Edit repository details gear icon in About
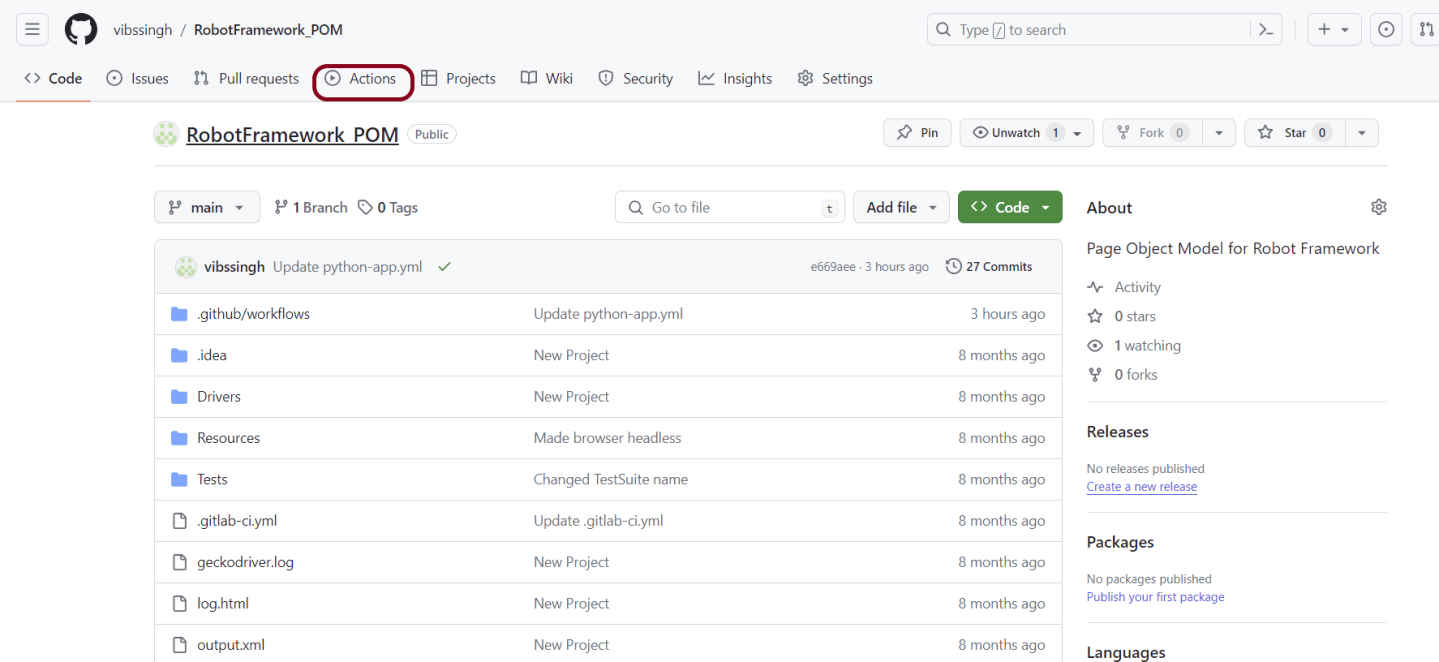Image resolution: width=1439 pixels, height=662 pixels. coord(1379,207)
